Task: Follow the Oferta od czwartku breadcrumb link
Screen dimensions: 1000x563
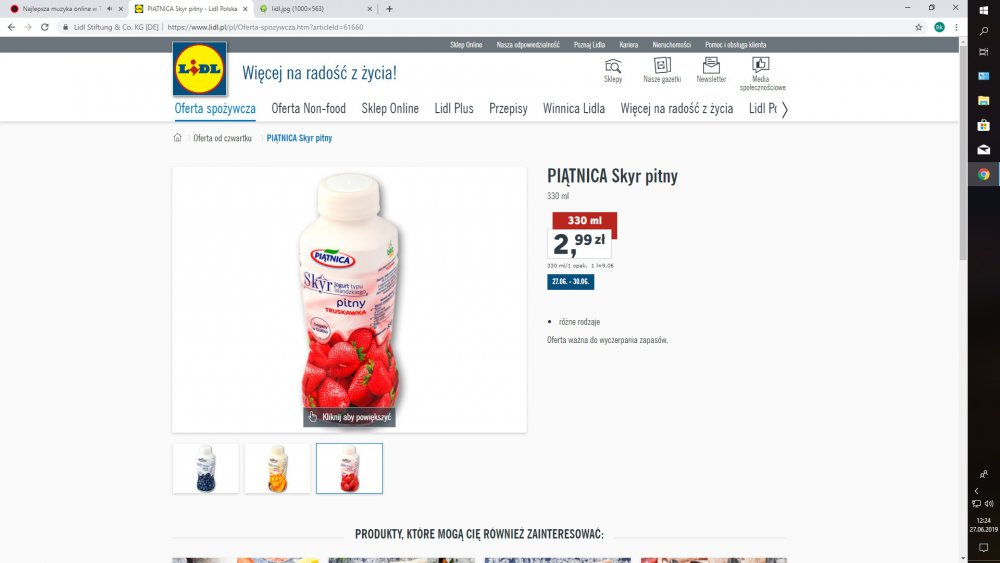Action: [223, 138]
